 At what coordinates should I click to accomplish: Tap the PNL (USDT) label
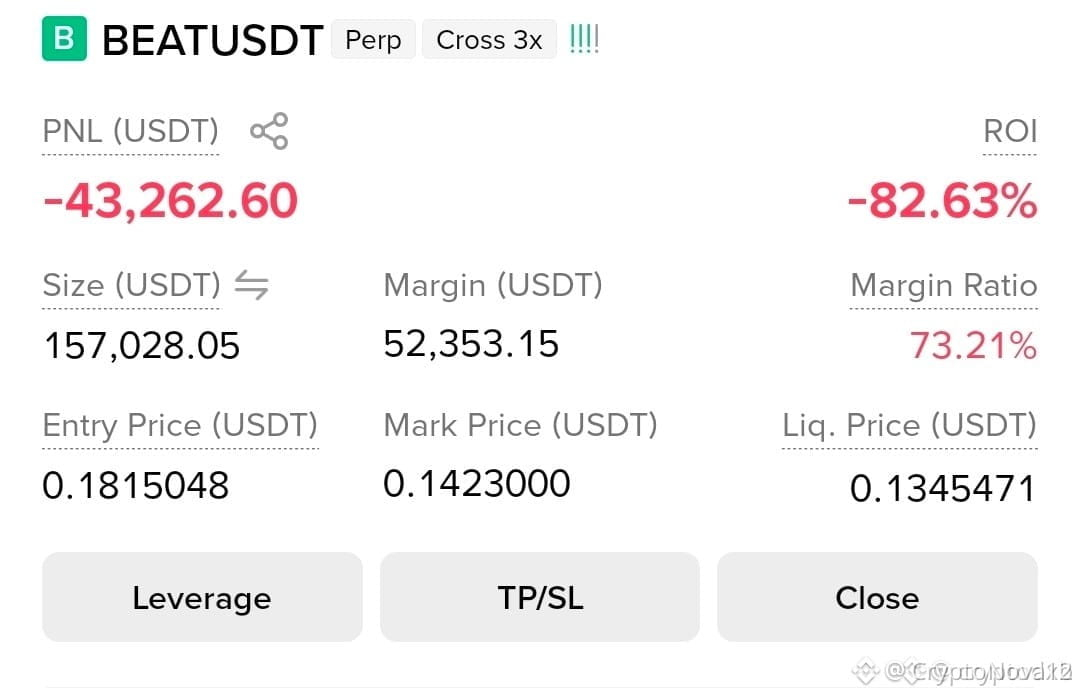click(131, 130)
